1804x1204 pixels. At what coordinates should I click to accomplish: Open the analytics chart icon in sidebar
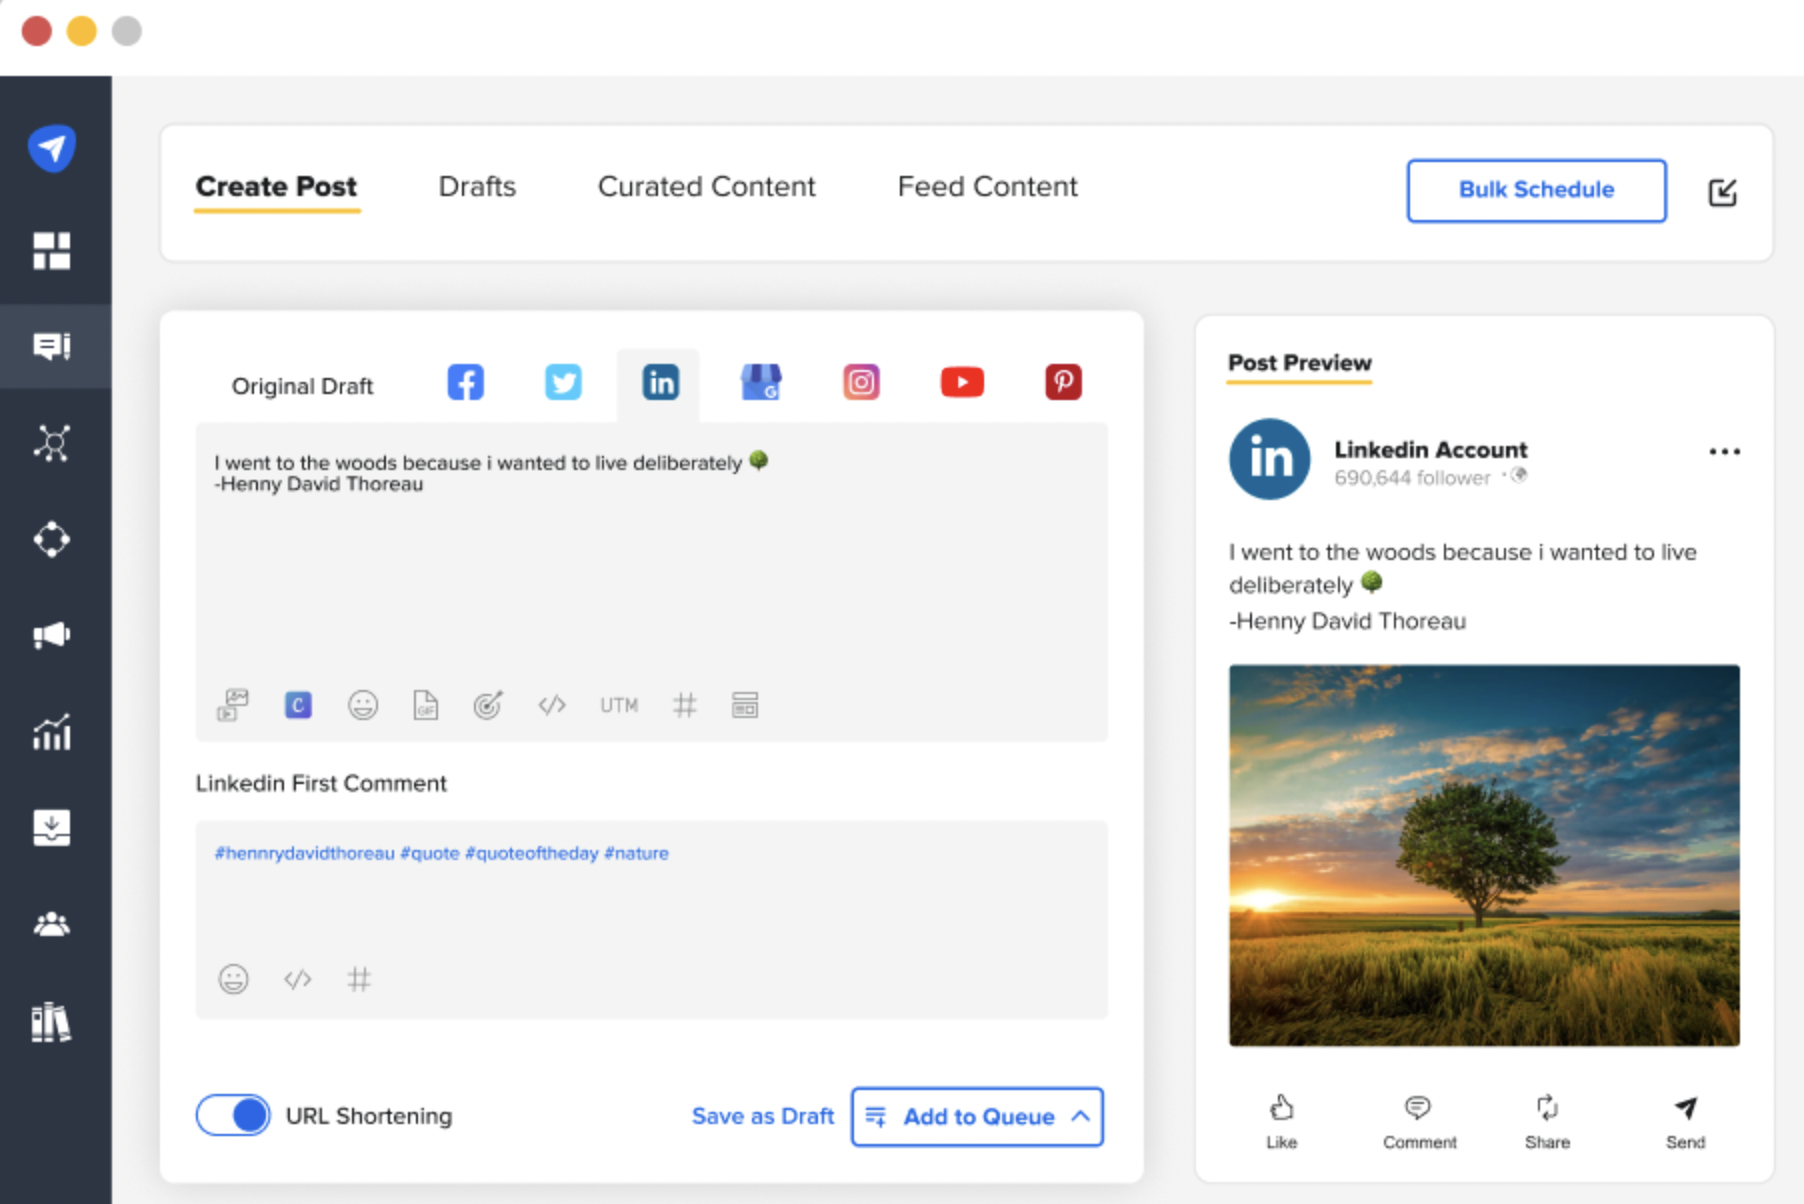tap(52, 732)
